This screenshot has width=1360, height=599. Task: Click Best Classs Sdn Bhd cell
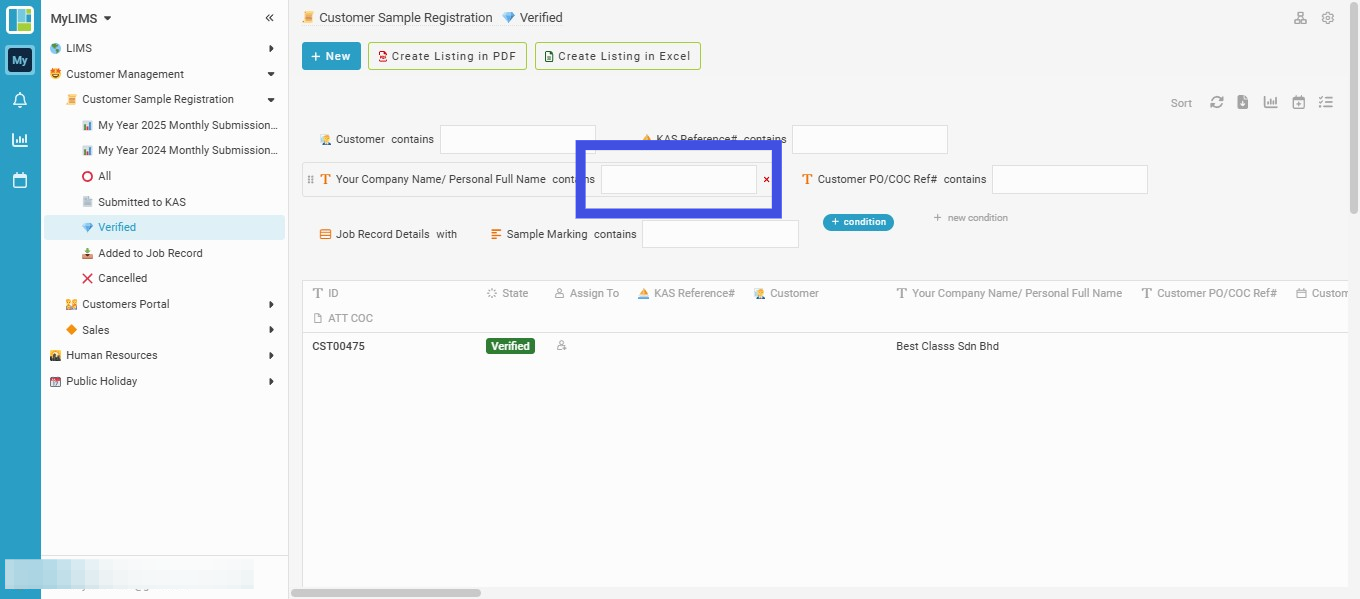click(947, 346)
